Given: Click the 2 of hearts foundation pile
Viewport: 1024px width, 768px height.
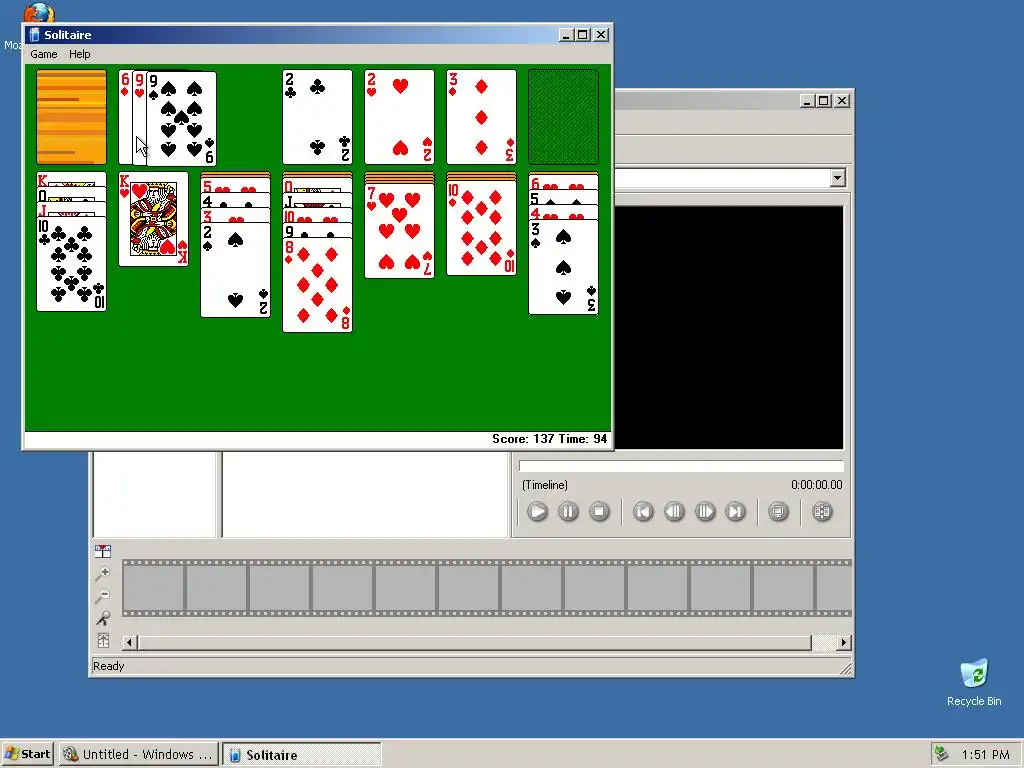Looking at the screenshot, I should (400, 117).
